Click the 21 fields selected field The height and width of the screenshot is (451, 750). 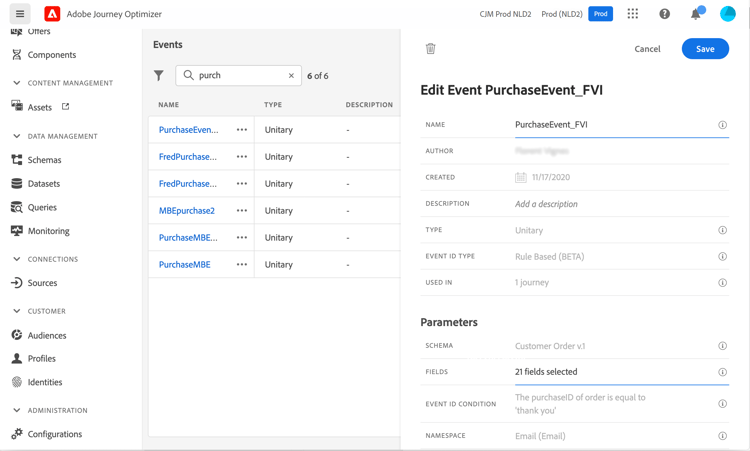(x=610, y=372)
